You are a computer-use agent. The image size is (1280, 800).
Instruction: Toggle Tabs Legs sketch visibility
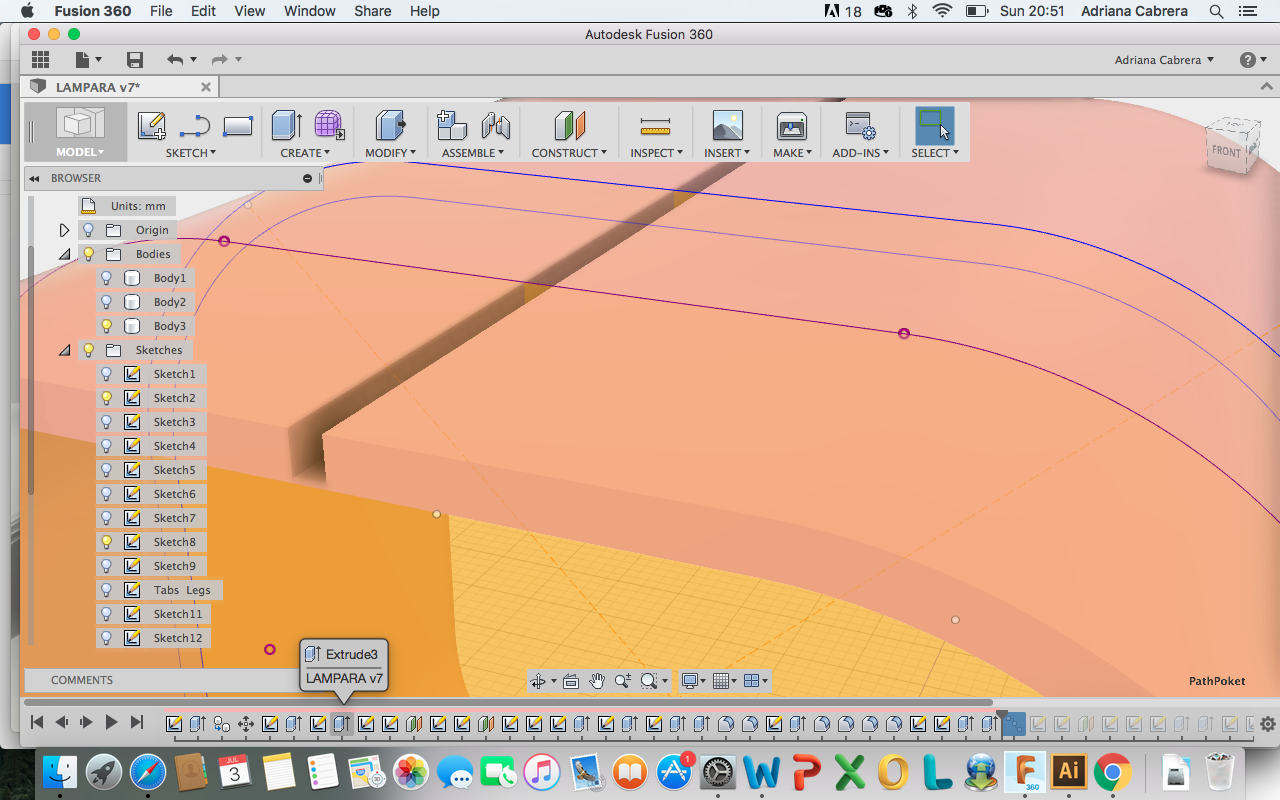tap(107, 590)
